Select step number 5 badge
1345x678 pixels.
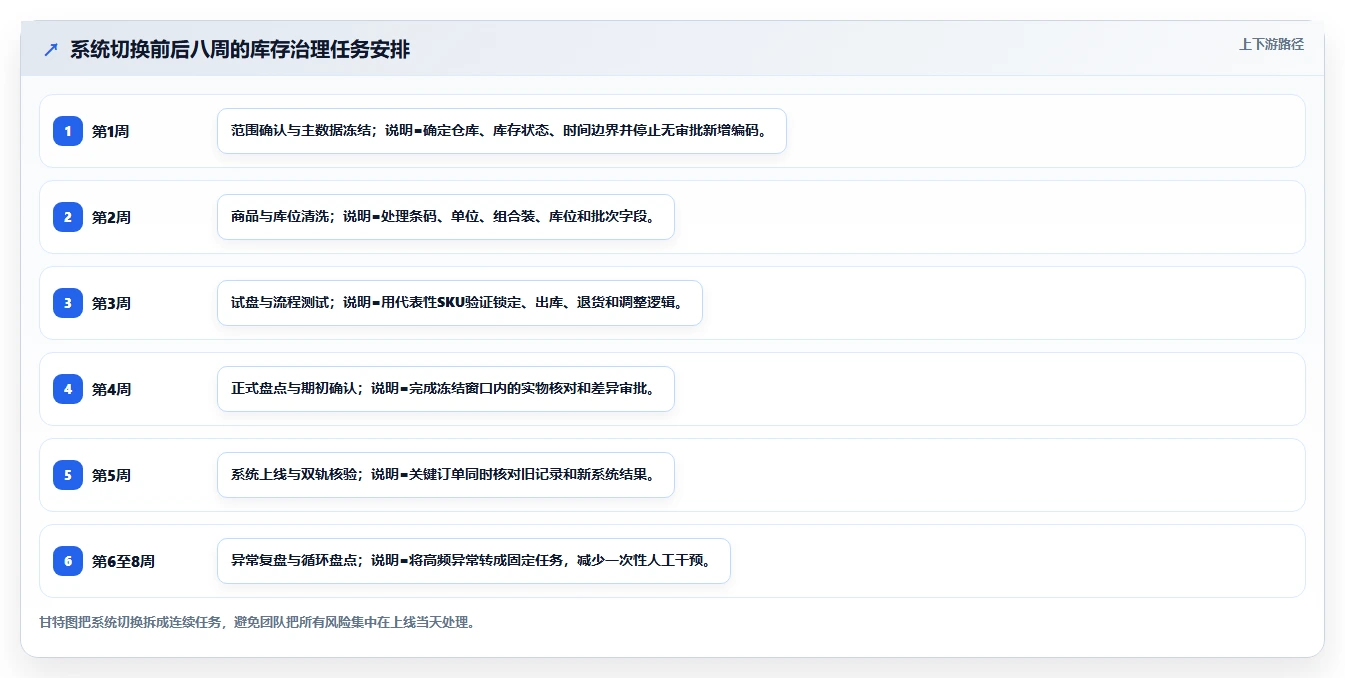click(x=68, y=475)
